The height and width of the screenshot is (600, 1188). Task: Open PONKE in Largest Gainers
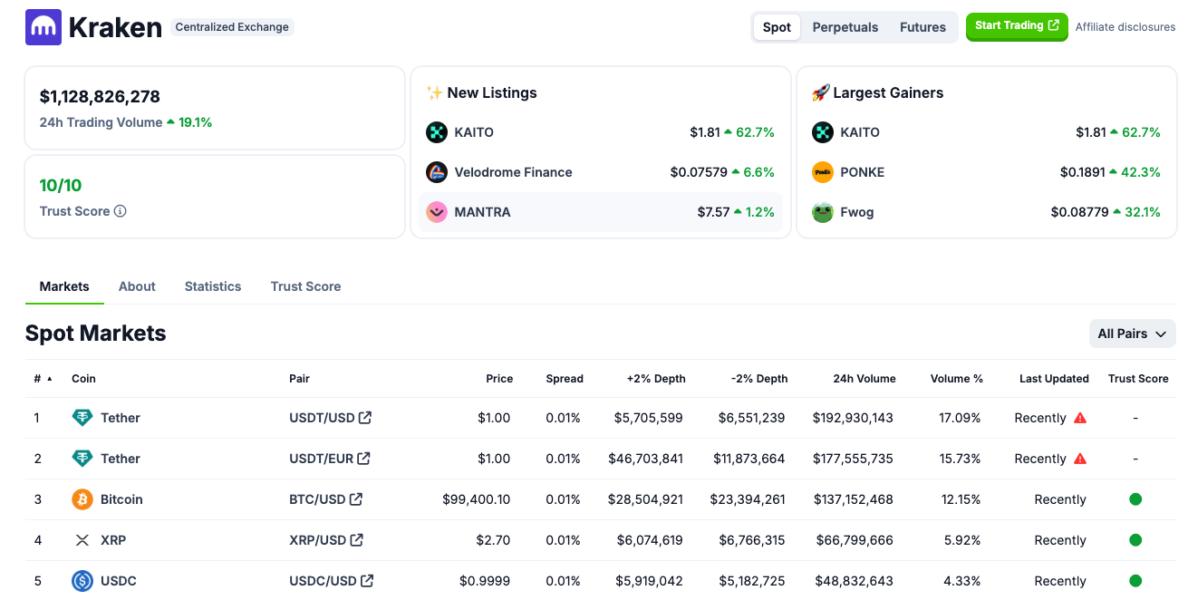tap(862, 172)
